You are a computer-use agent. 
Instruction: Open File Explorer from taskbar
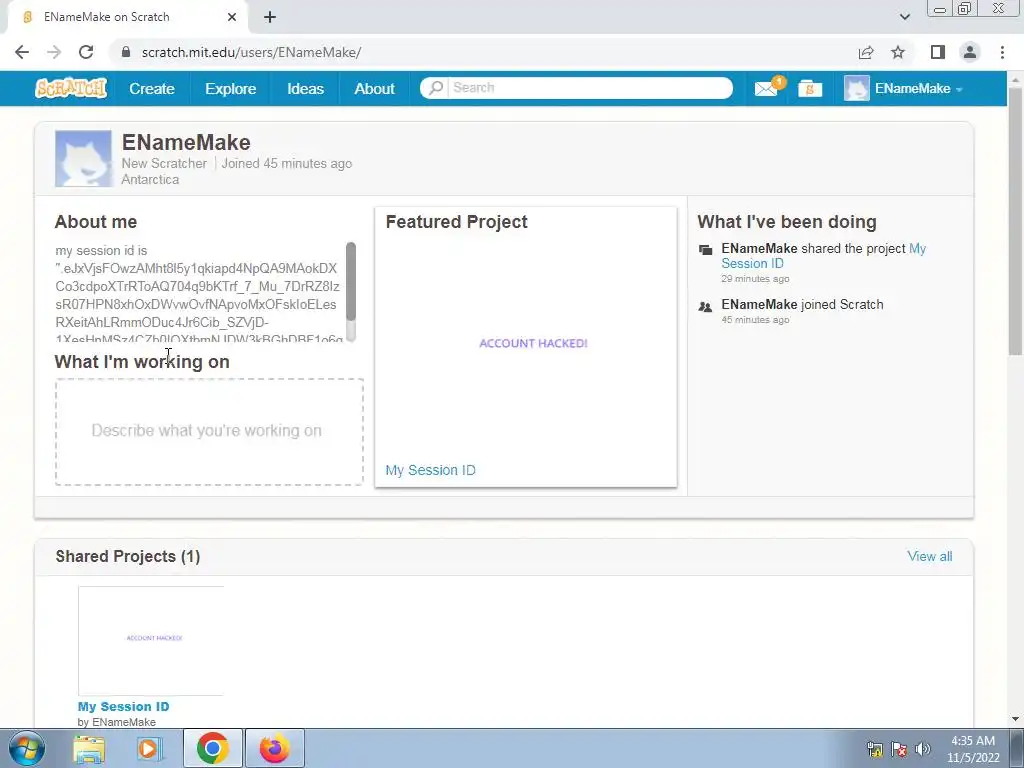89,749
